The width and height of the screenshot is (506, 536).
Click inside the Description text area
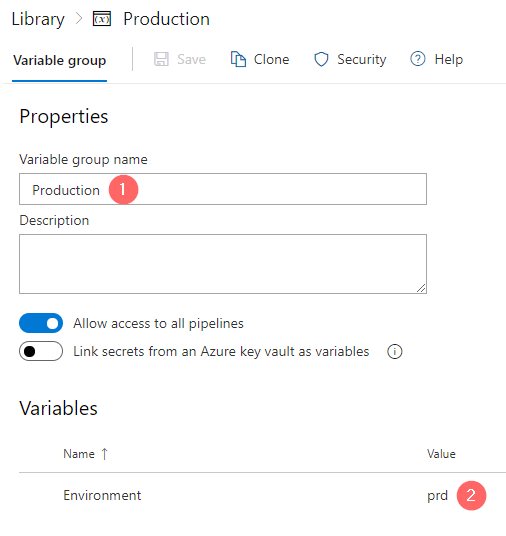coord(223,264)
